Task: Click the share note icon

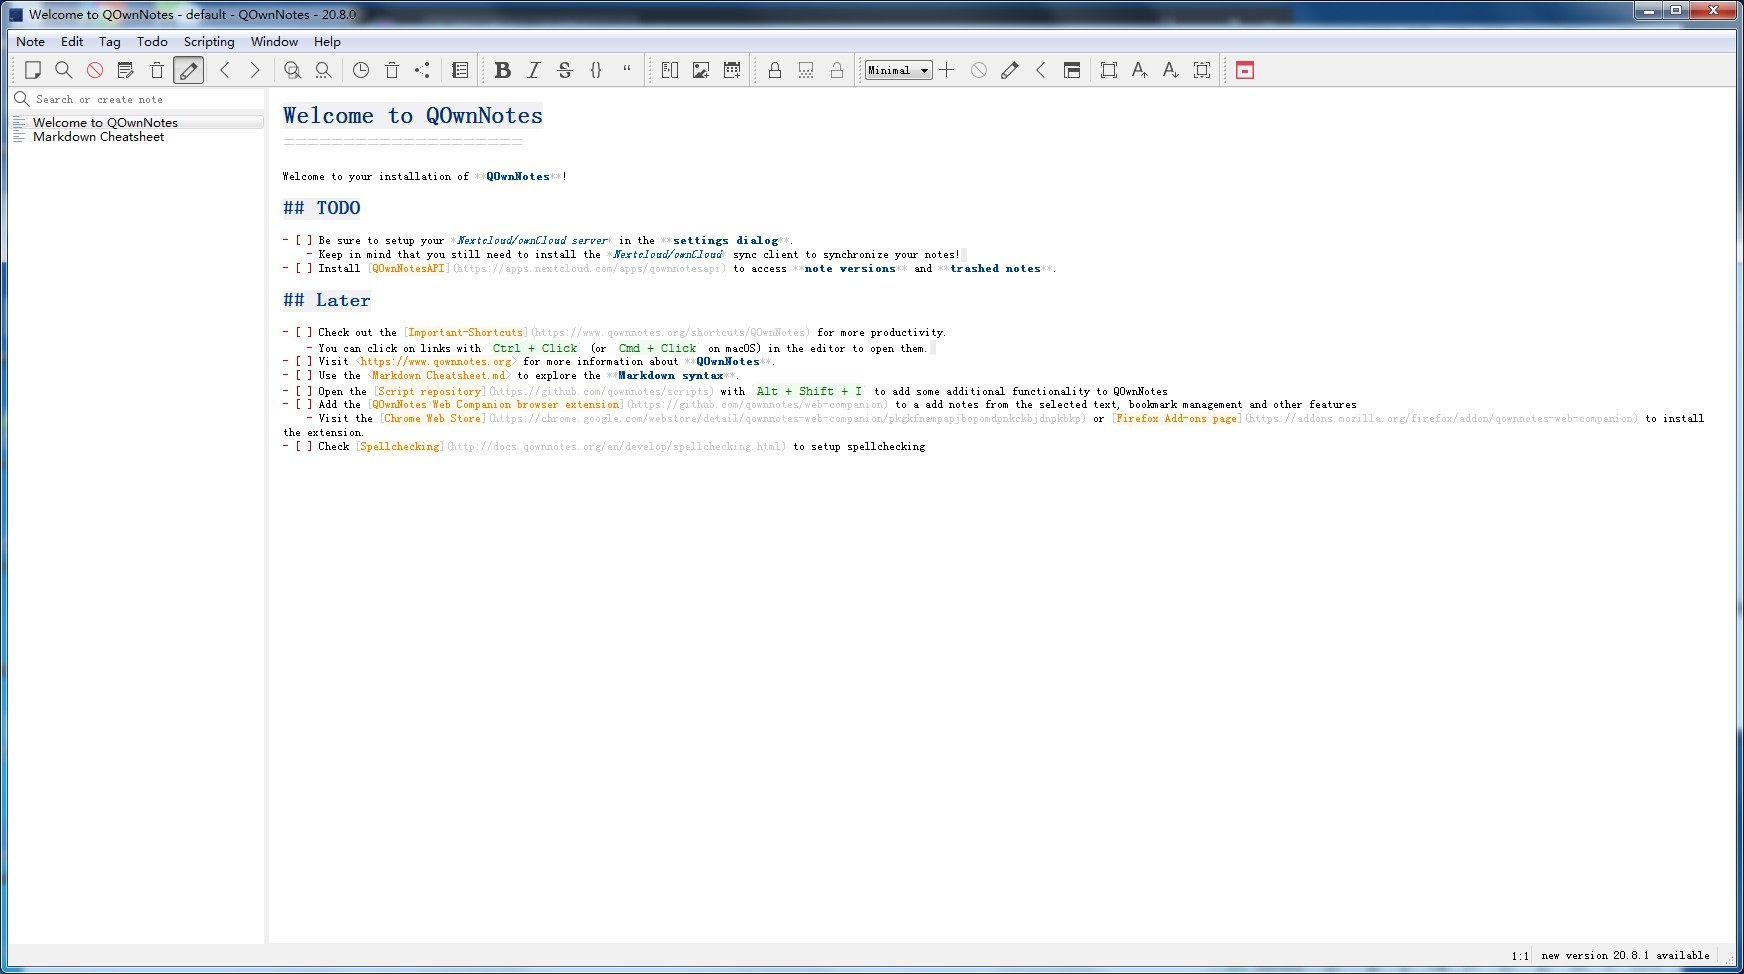Action: tap(422, 70)
